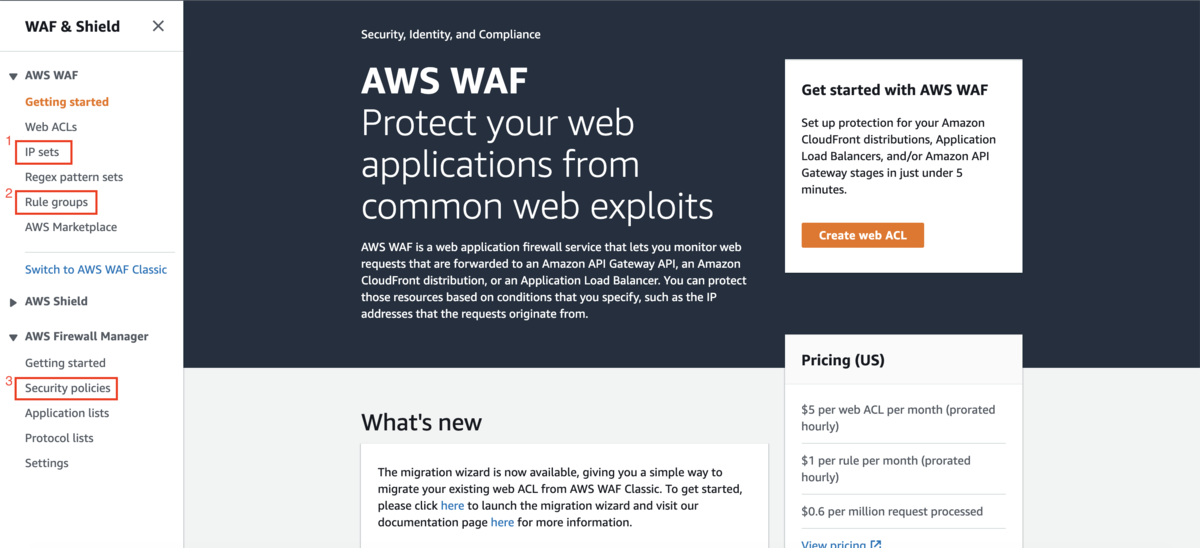Open Web ACLs in sidebar

pyautogui.click(x=51, y=127)
